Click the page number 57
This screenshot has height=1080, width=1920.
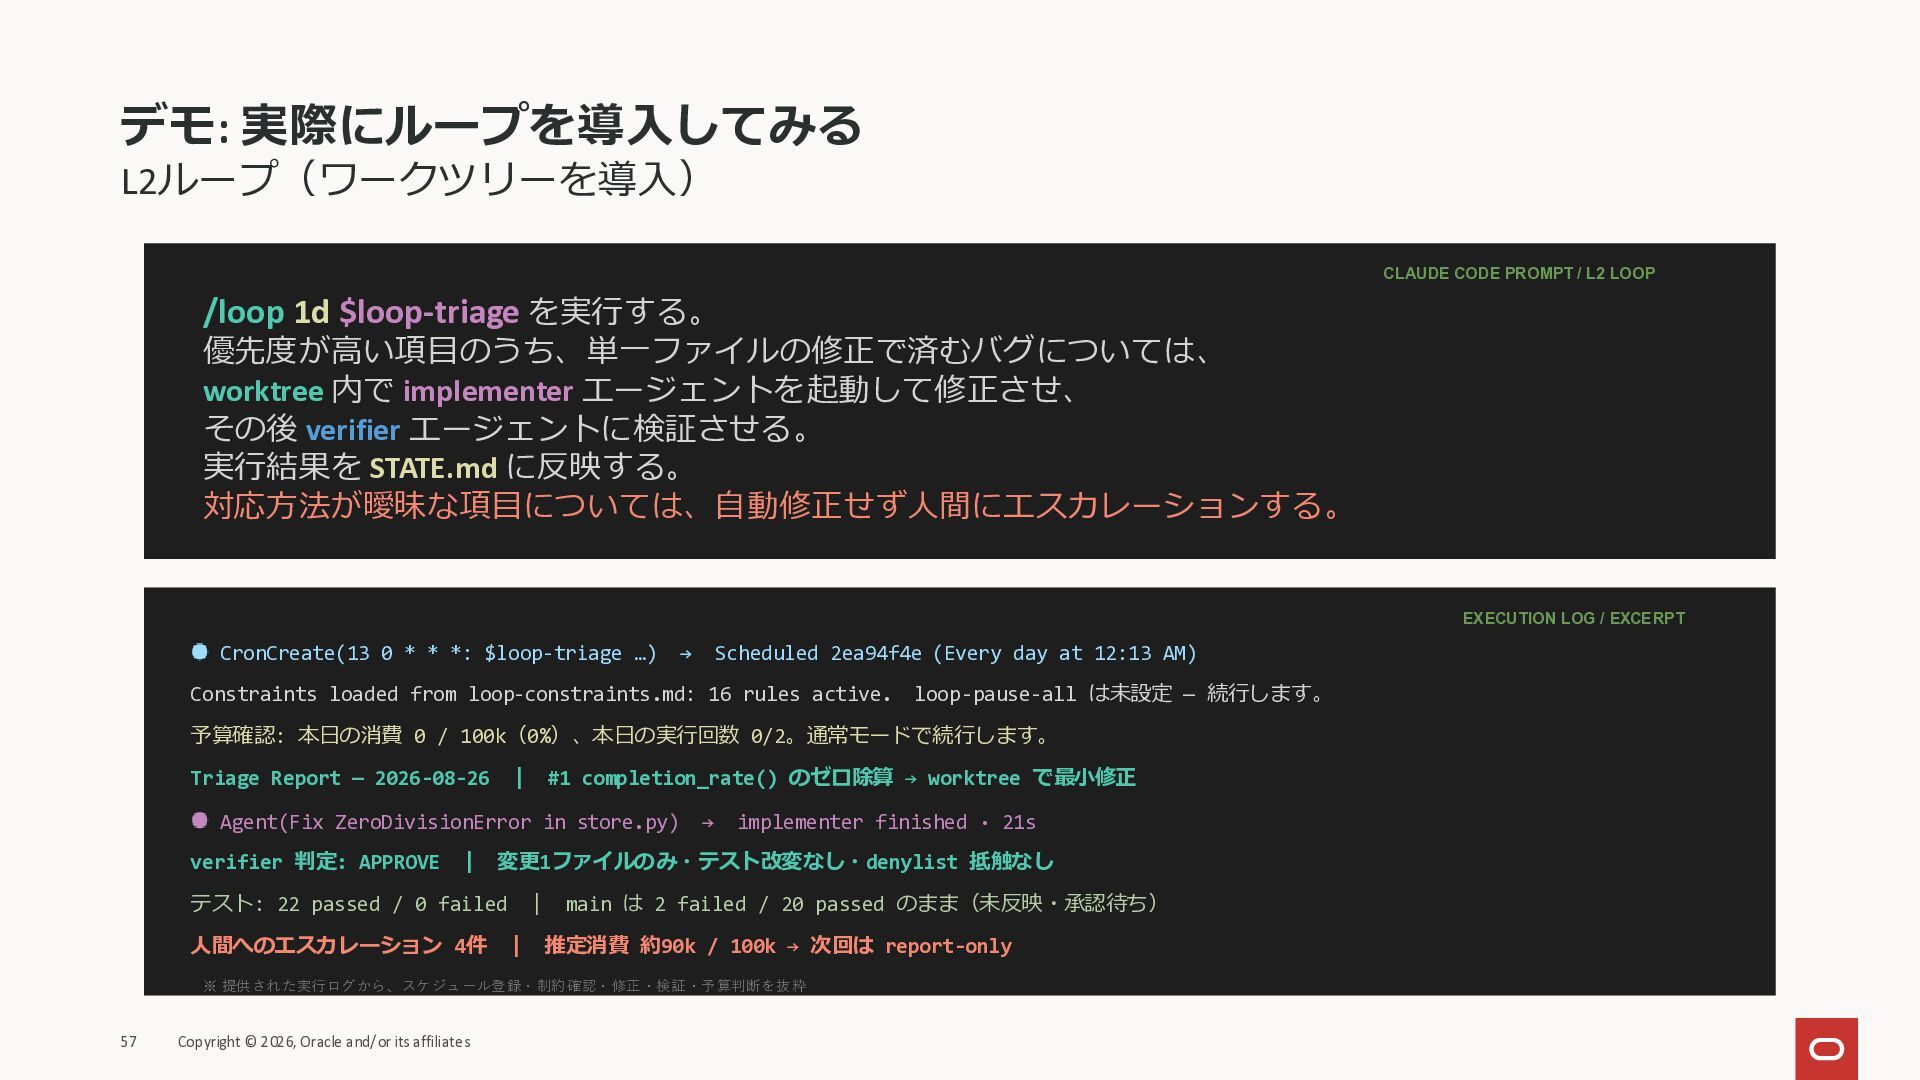point(128,1042)
